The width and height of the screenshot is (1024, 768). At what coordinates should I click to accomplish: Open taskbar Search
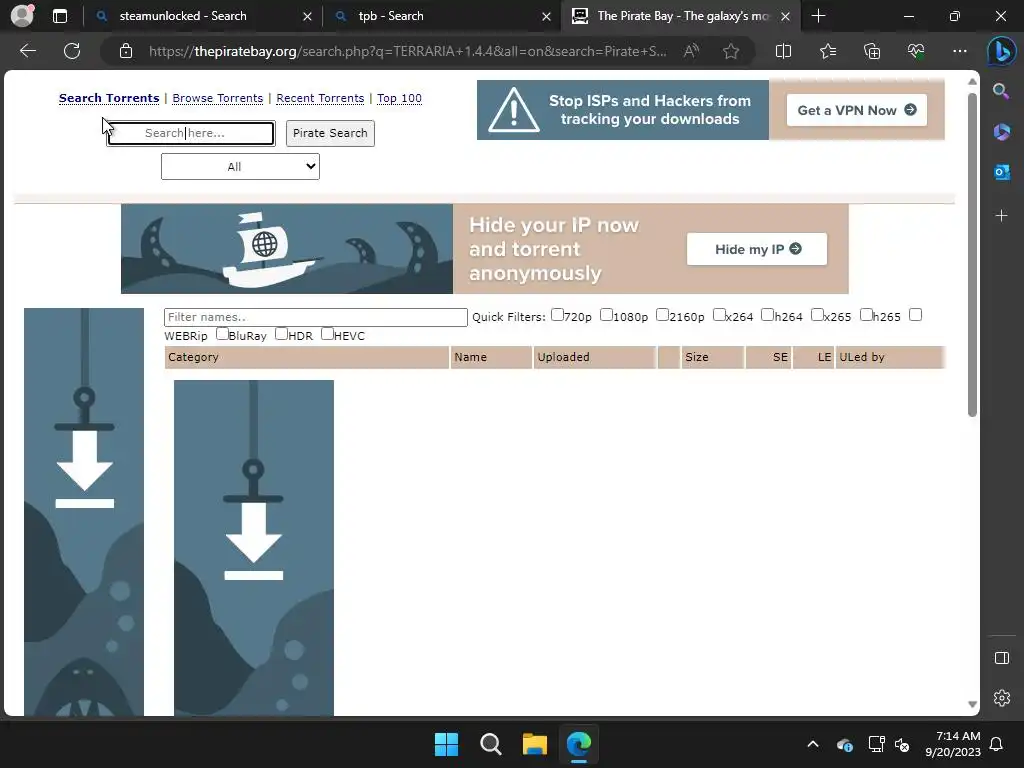[x=490, y=744]
